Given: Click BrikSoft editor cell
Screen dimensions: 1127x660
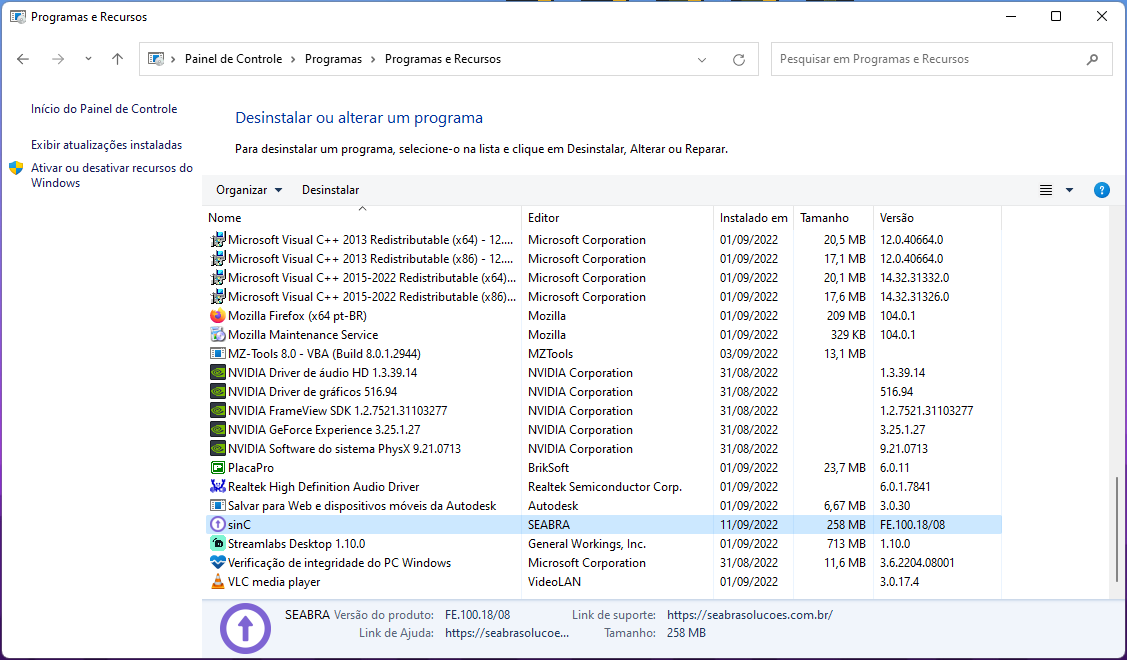Looking at the screenshot, I should pos(548,468).
